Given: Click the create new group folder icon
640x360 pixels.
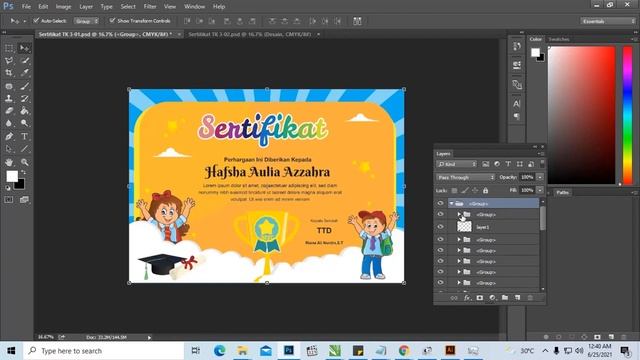Looking at the screenshot, I should [x=505, y=298].
